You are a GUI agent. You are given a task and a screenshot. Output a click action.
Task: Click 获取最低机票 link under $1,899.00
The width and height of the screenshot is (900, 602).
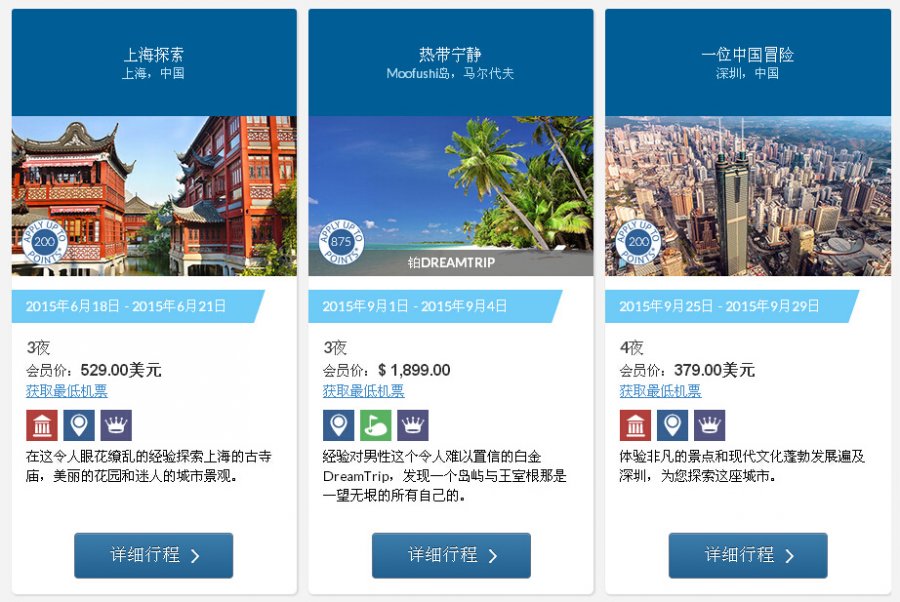coord(363,391)
